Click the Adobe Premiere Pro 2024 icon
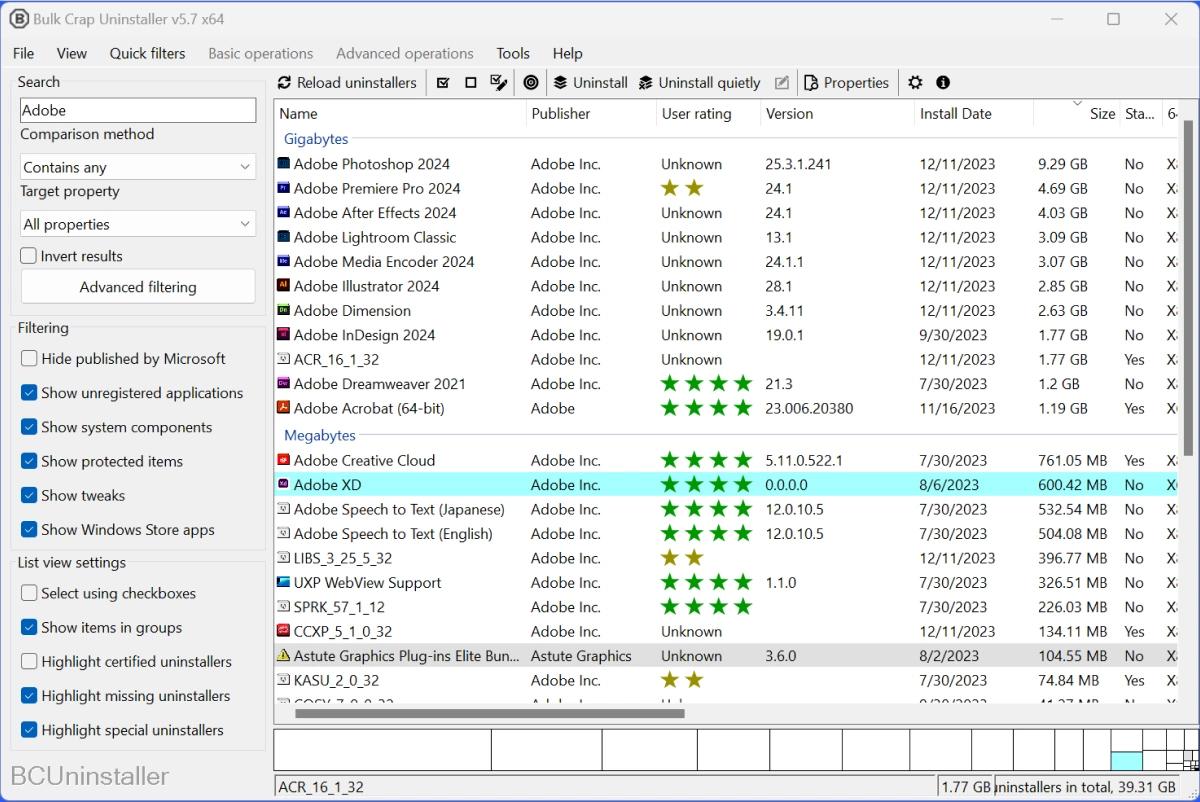 (284, 188)
